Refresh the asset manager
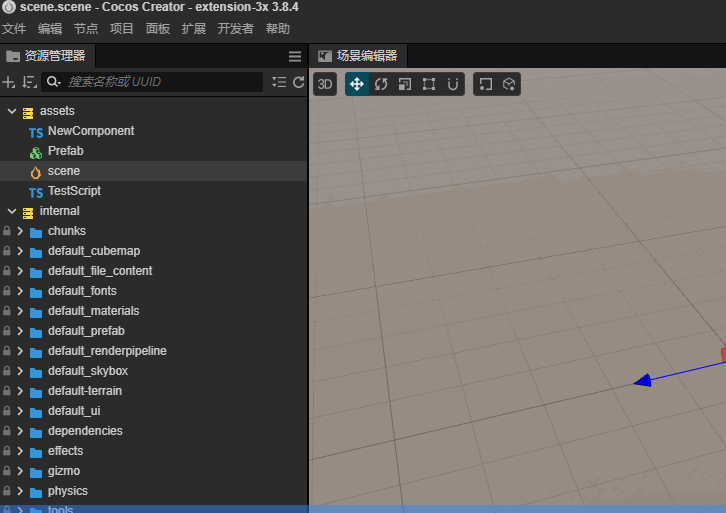Viewport: 726px width, 513px height. coord(299,82)
